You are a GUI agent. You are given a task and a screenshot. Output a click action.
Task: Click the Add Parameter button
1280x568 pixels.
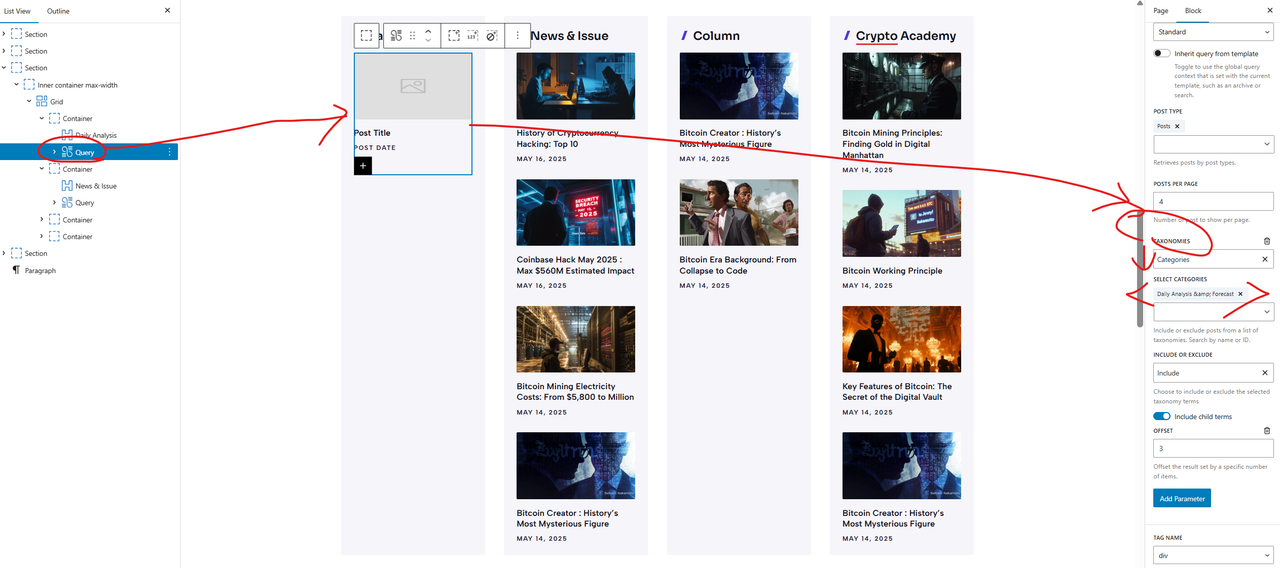1182,498
